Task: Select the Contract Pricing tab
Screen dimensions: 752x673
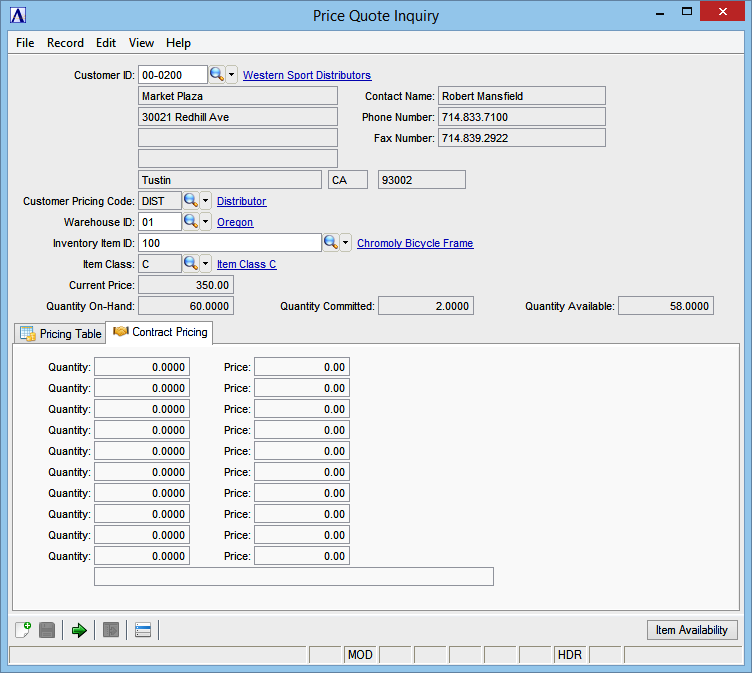Action: [x=160, y=332]
